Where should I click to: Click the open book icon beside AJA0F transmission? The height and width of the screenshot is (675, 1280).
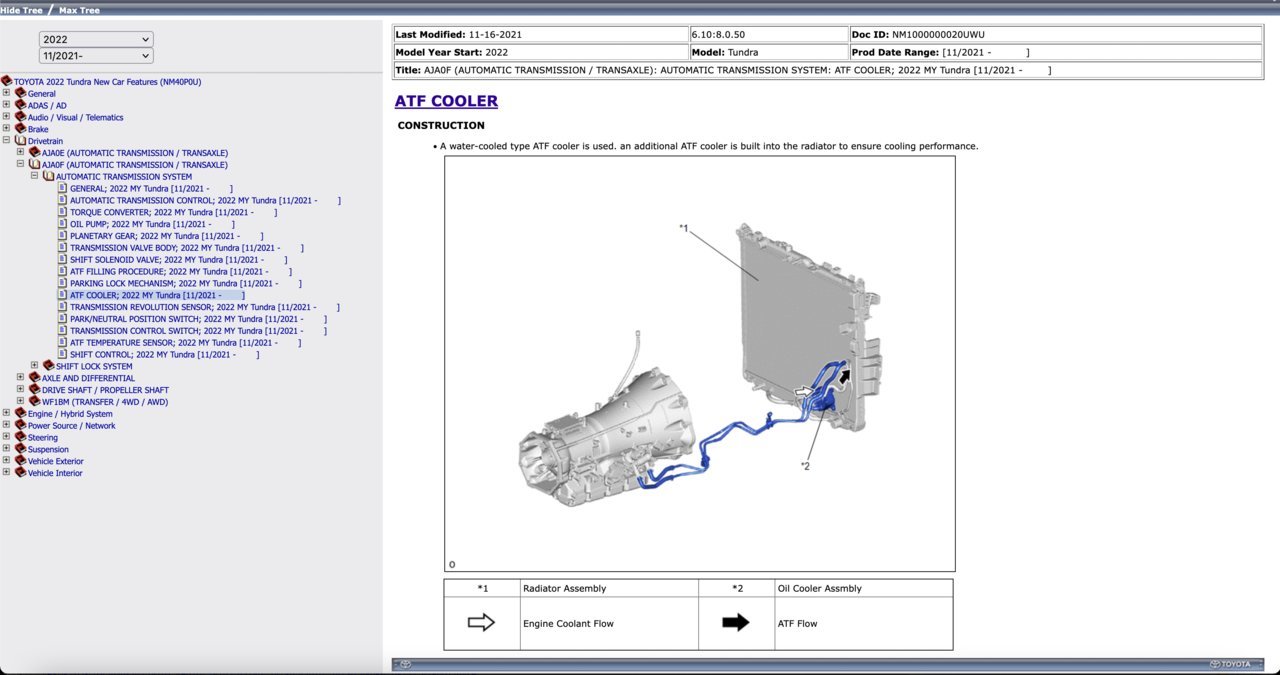[x=34, y=164]
